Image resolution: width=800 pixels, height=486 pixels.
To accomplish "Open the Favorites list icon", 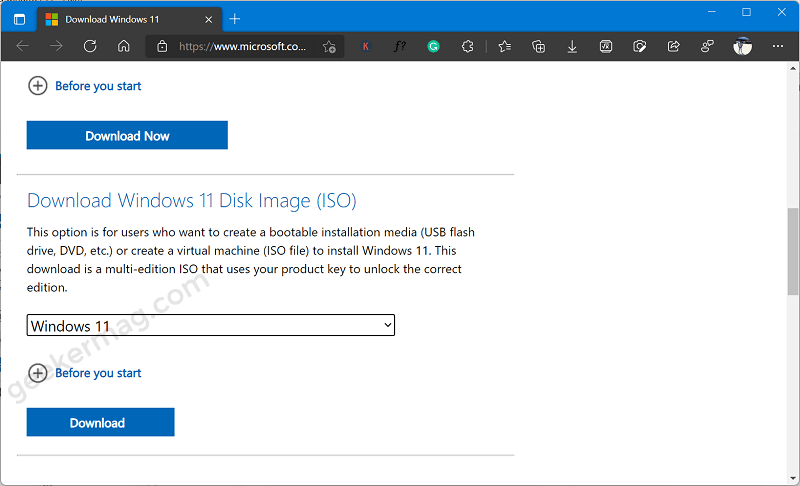I will tap(505, 46).
